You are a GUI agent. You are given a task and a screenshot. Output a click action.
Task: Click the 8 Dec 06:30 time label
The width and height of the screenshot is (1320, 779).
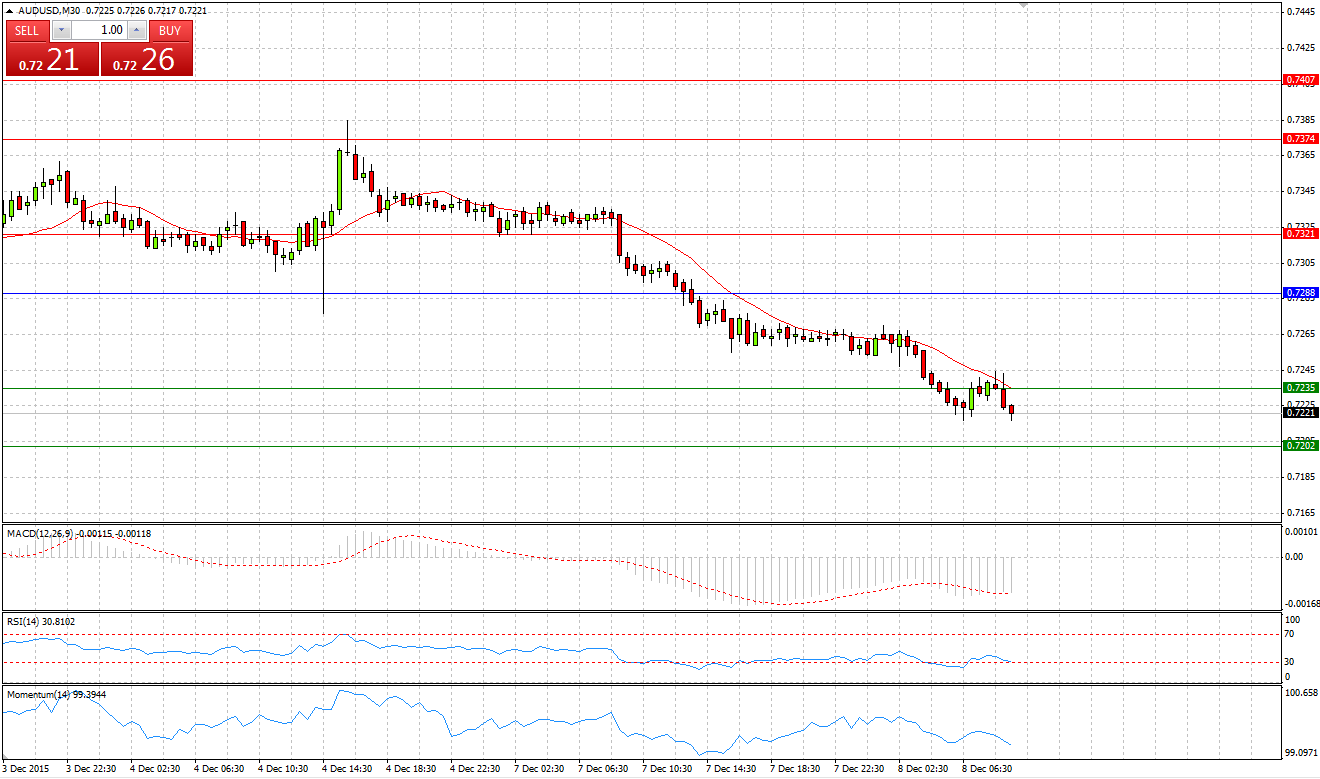pyautogui.click(x=987, y=769)
